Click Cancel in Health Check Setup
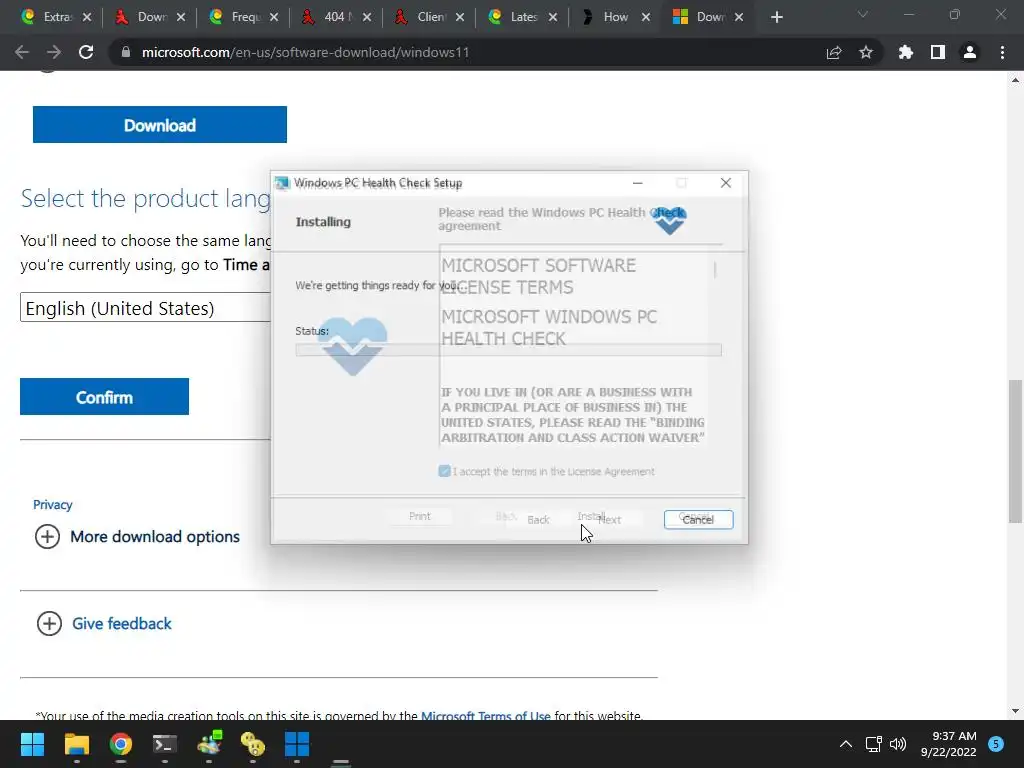Viewport: 1024px width, 768px height. (x=698, y=519)
